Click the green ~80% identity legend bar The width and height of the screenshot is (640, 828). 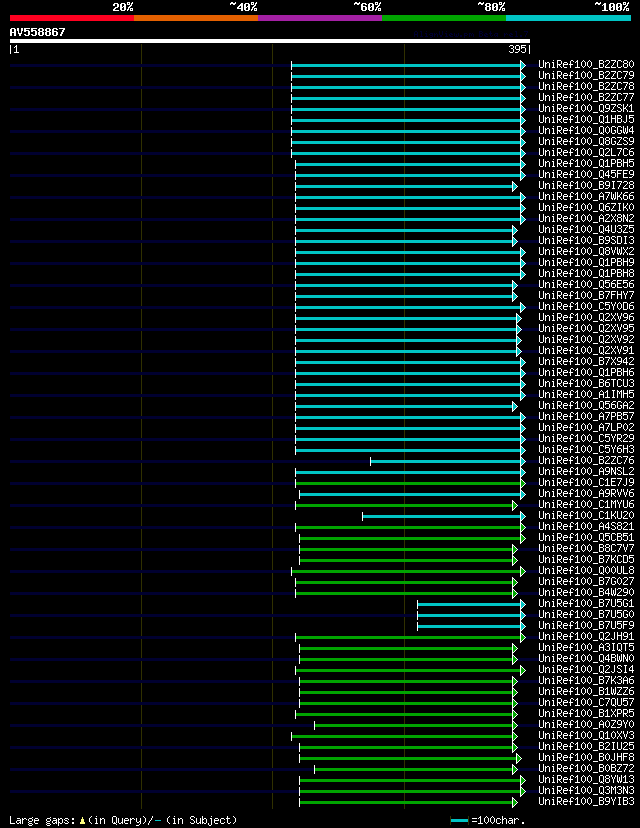pos(444,18)
